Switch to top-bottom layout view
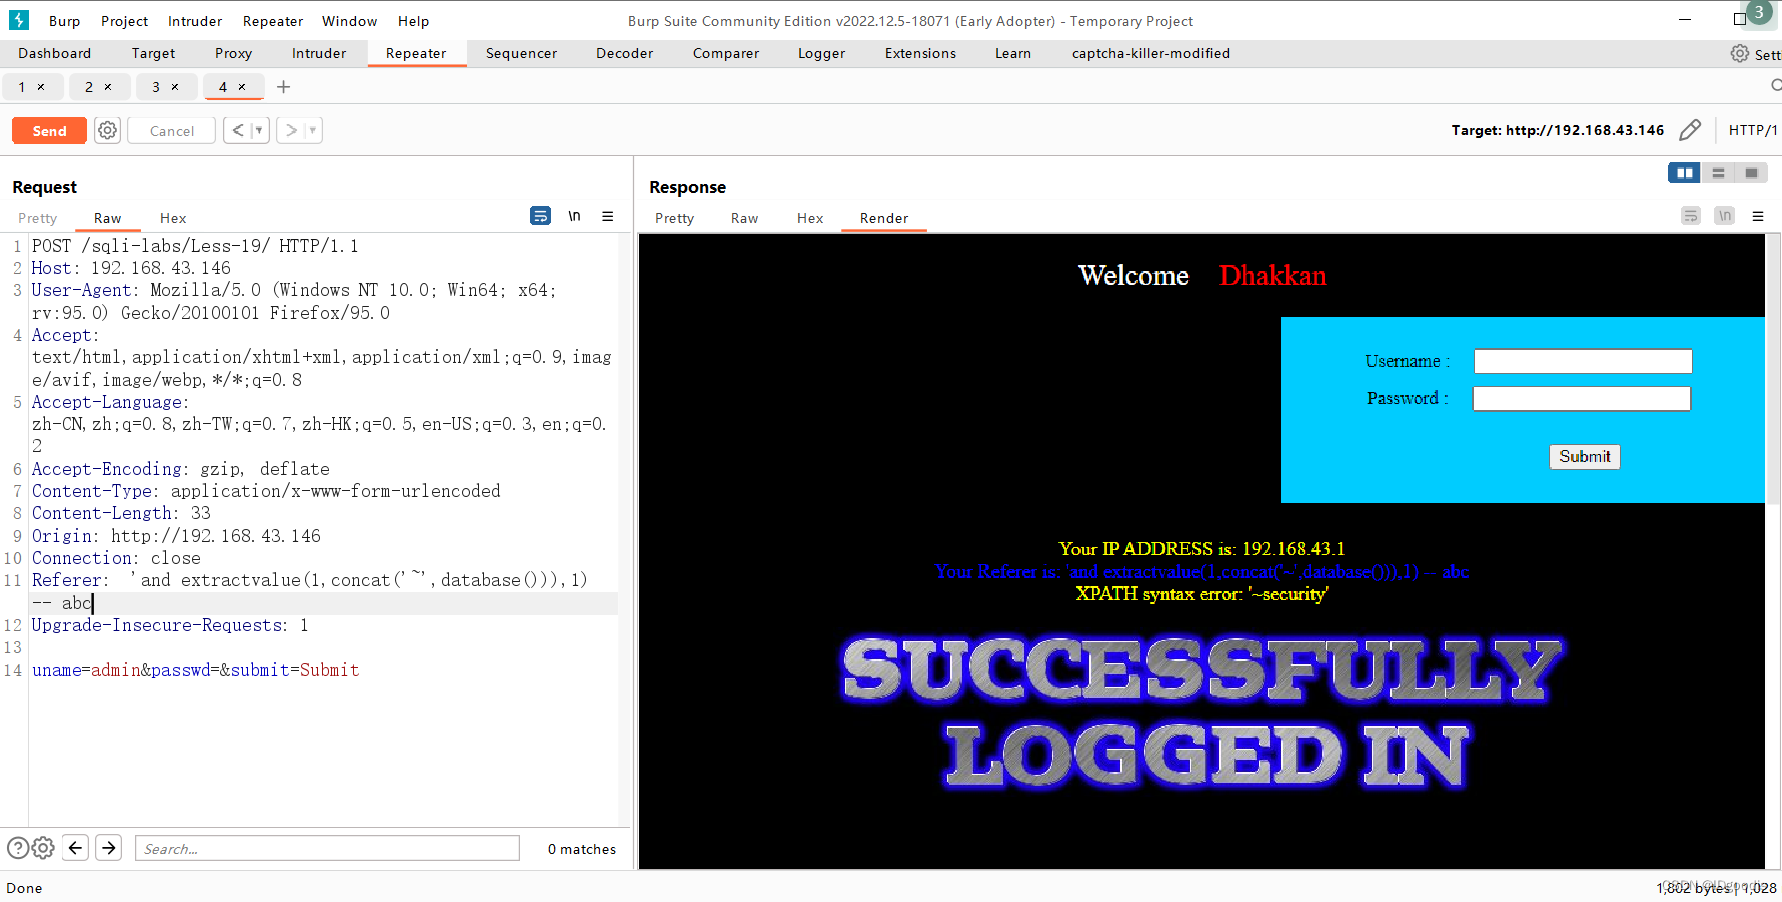 1719,173
